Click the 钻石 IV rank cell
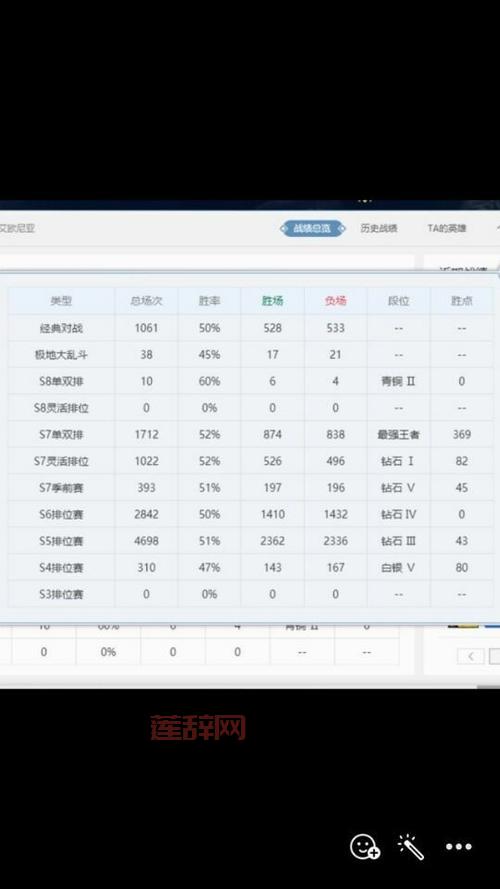Viewport: 500px width, 889px height. (399, 514)
